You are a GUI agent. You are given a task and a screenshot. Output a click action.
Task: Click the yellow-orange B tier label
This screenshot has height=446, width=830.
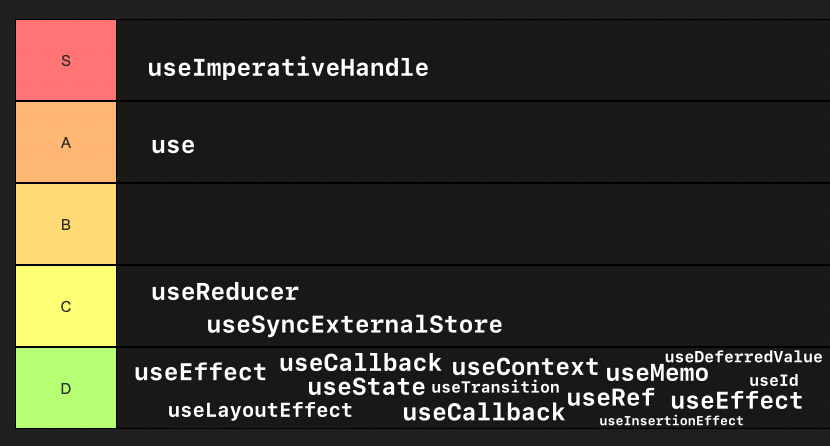[66, 224]
